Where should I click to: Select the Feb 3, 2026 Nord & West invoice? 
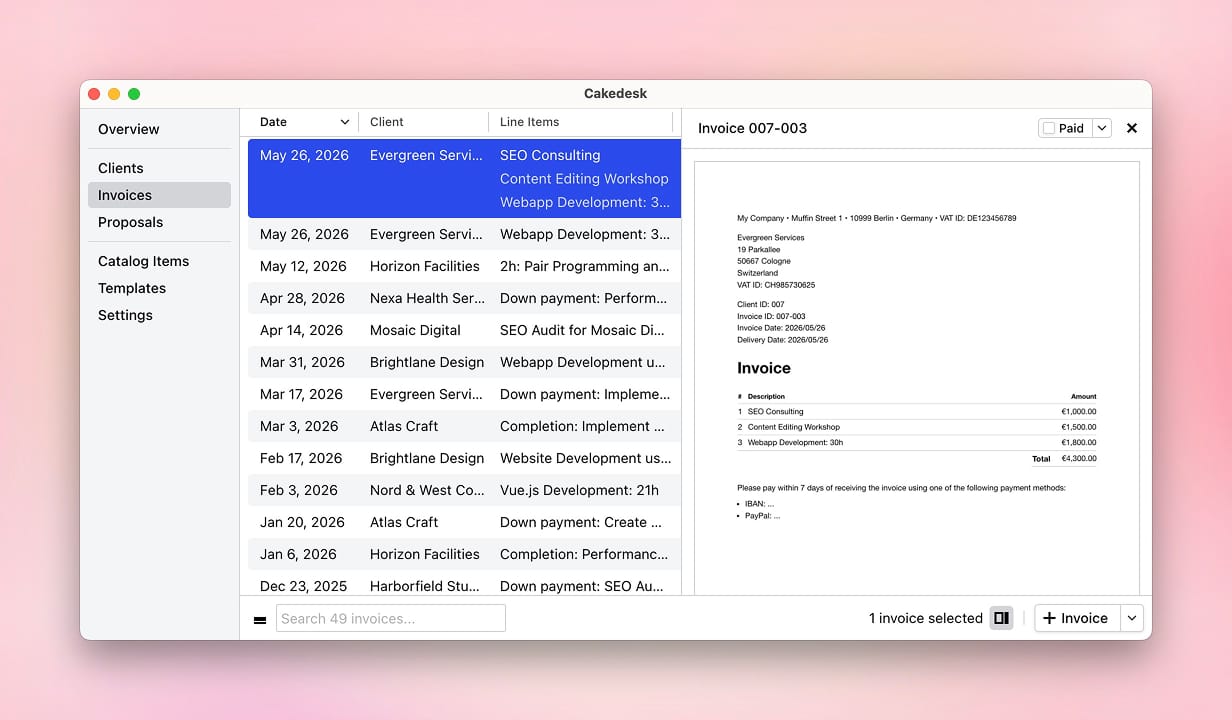pos(464,490)
